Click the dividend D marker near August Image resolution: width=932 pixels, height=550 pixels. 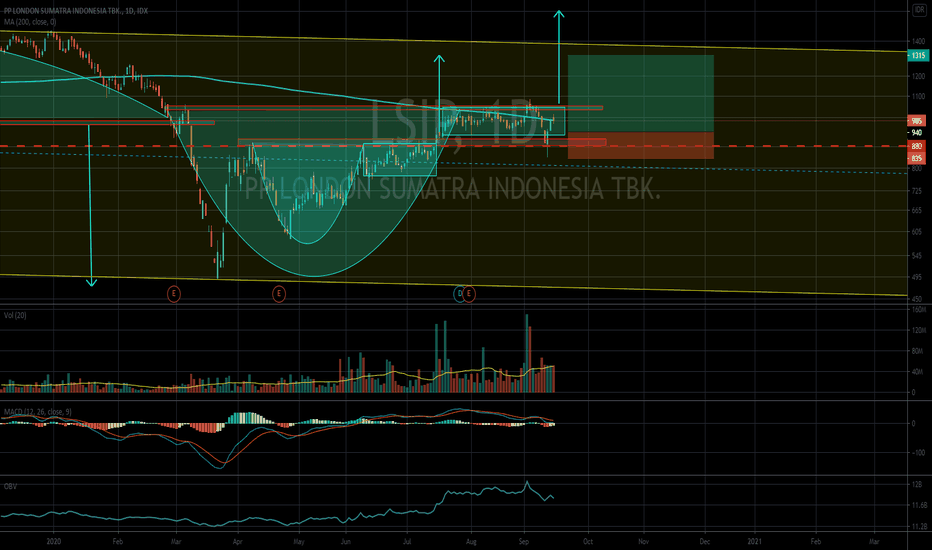(x=459, y=293)
